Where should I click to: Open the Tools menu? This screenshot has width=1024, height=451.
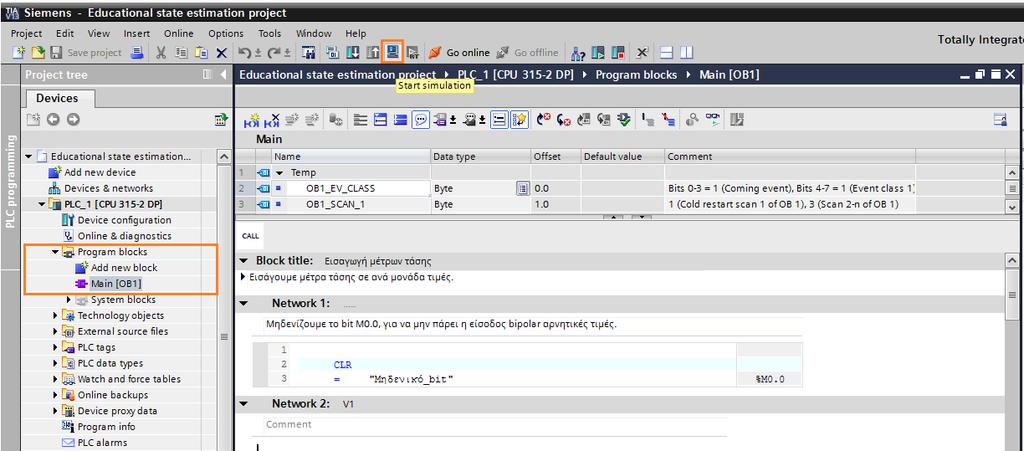coord(270,33)
